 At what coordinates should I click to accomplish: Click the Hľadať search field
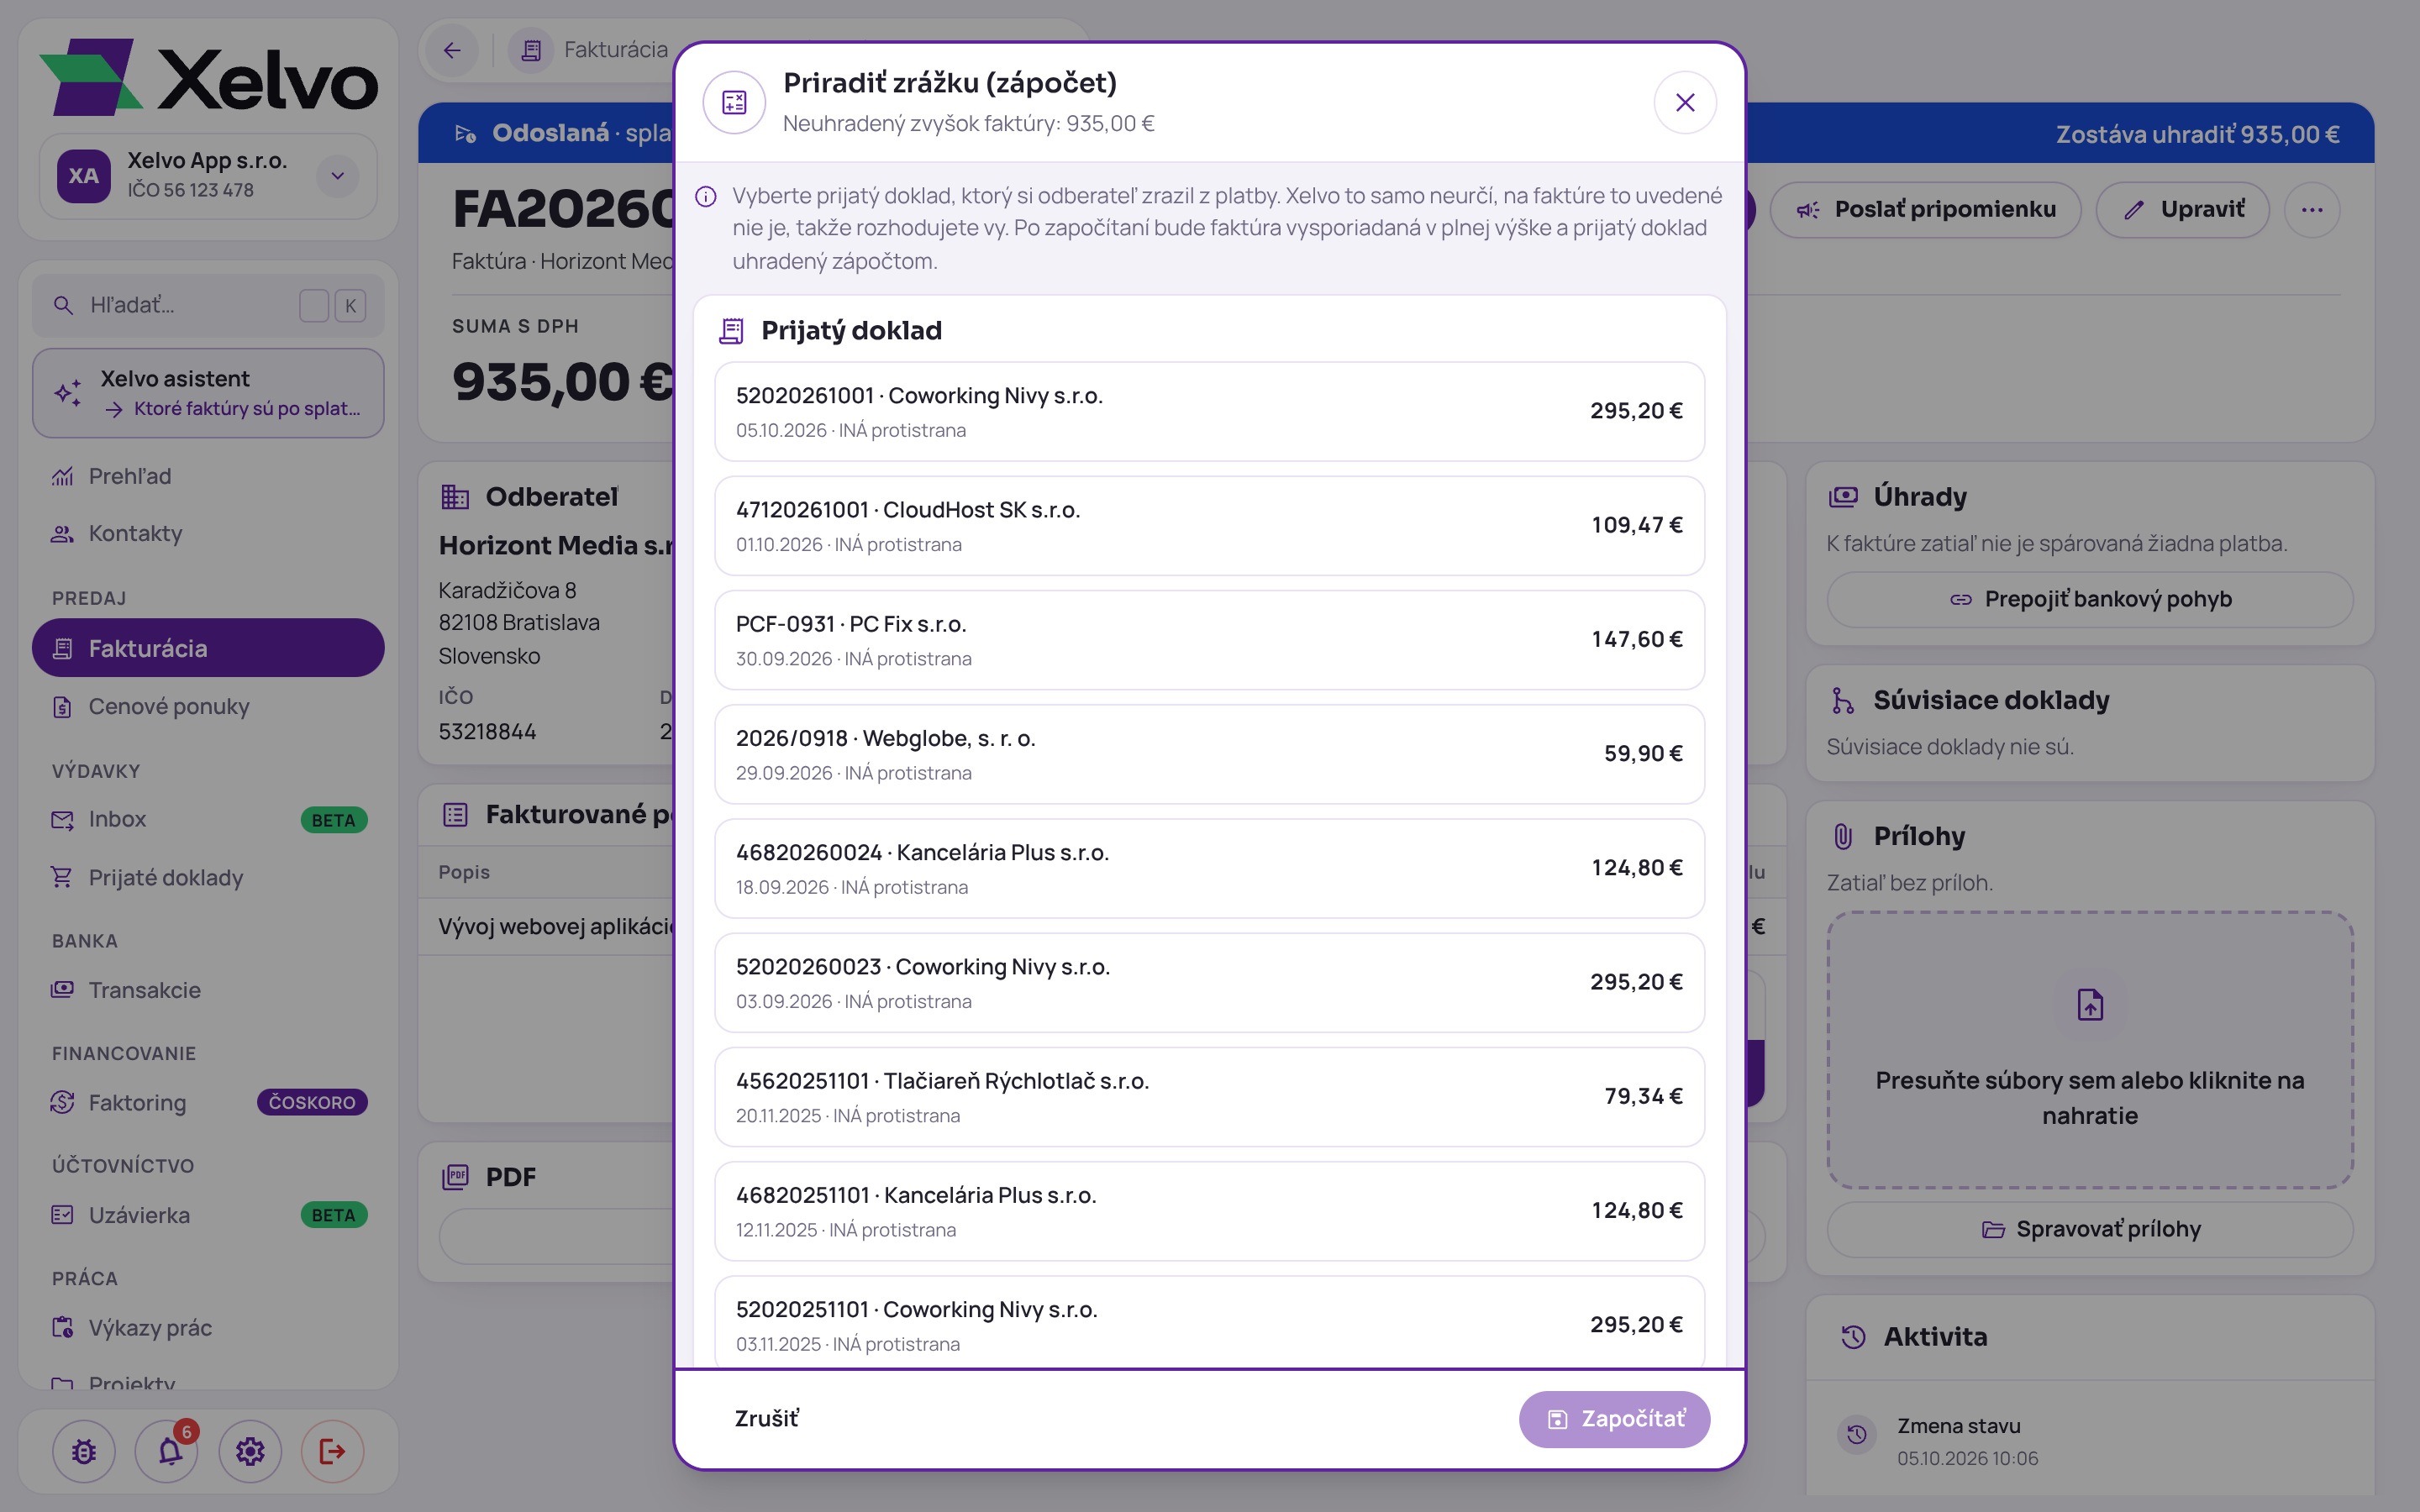point(208,305)
